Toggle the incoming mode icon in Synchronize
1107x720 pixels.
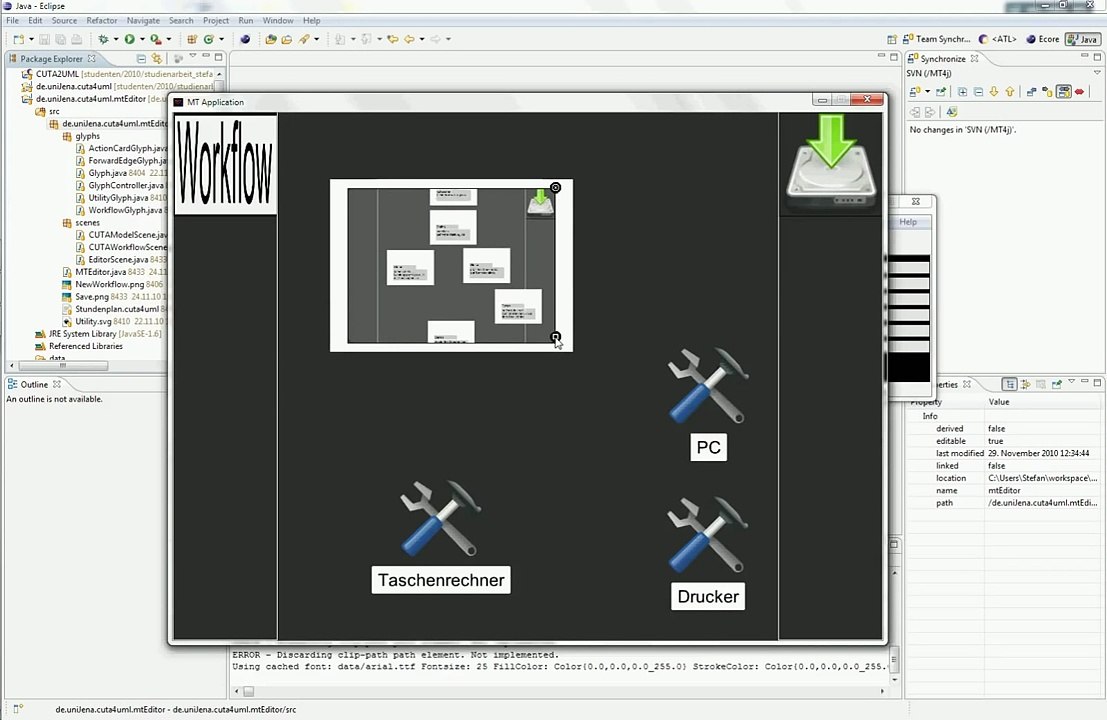[x=1031, y=92]
